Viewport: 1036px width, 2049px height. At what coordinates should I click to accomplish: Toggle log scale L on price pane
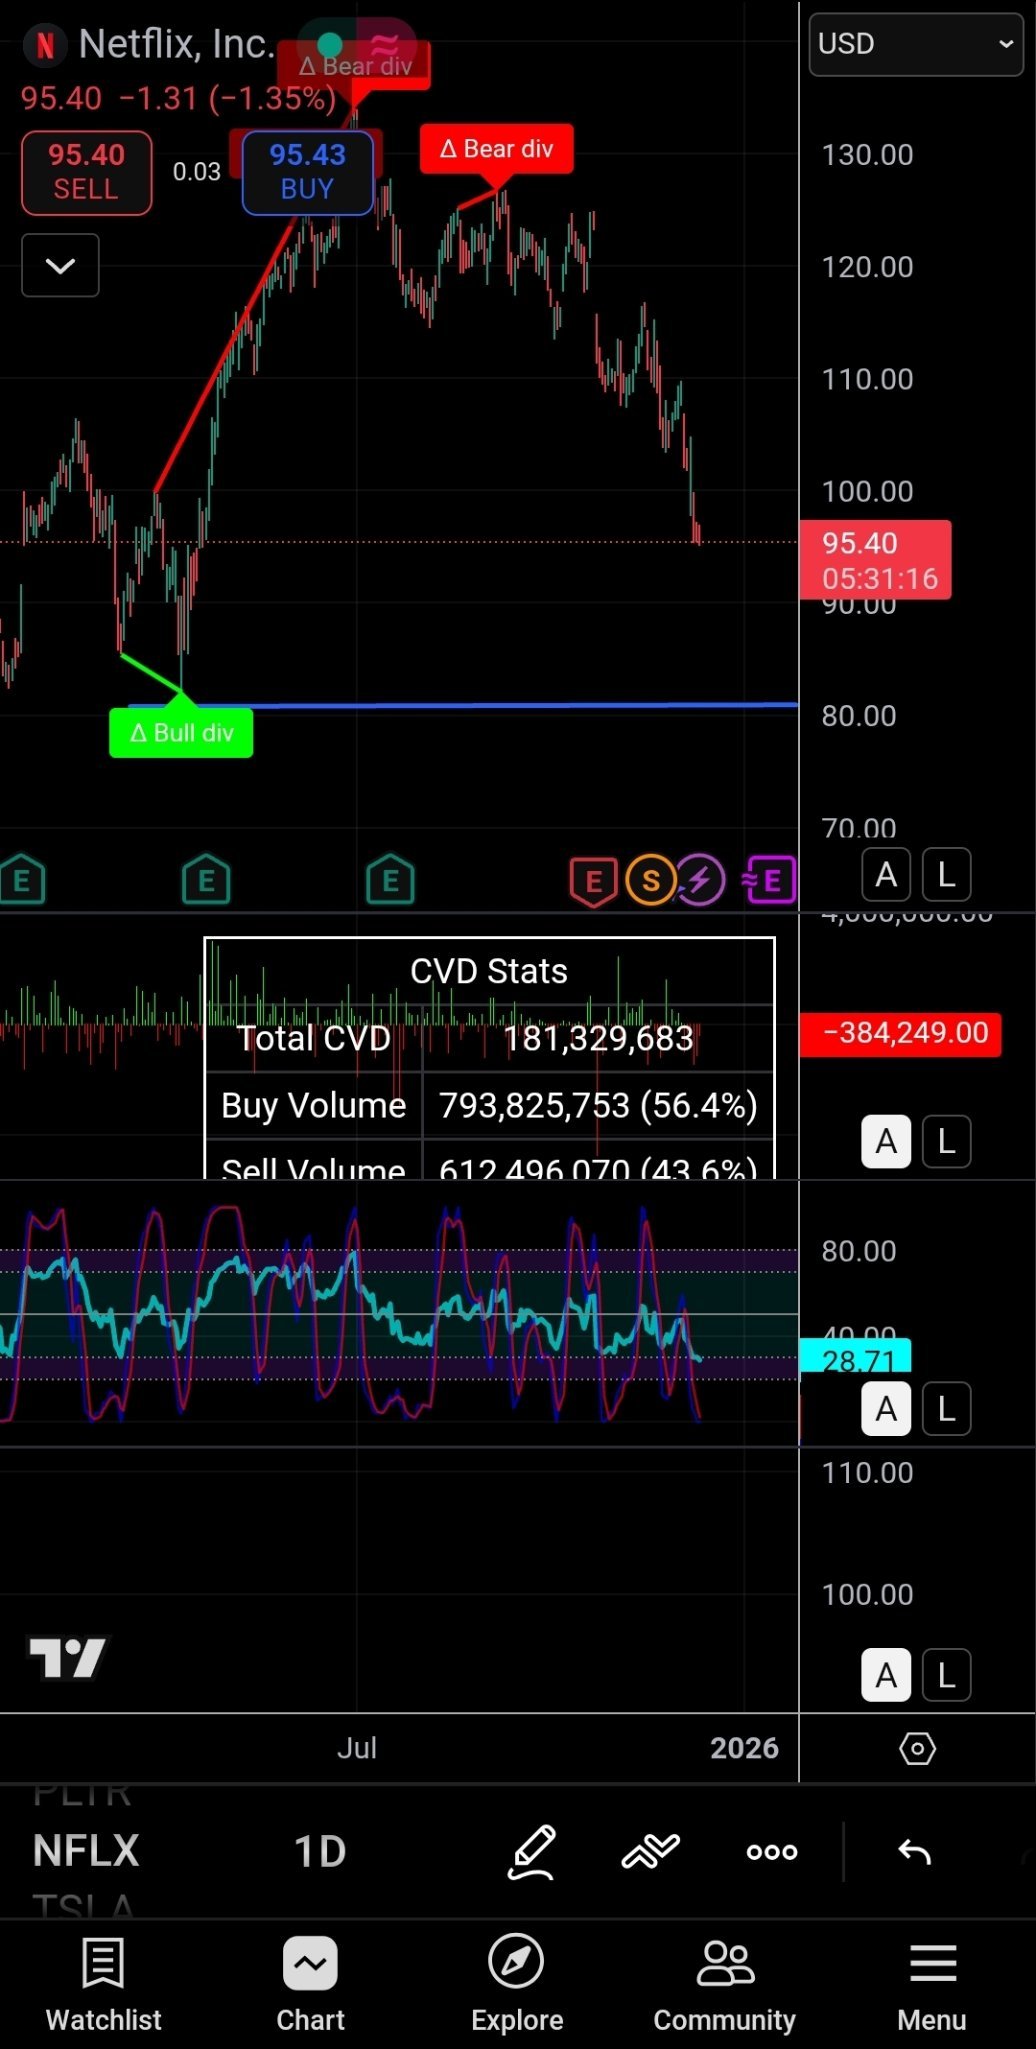click(x=946, y=875)
